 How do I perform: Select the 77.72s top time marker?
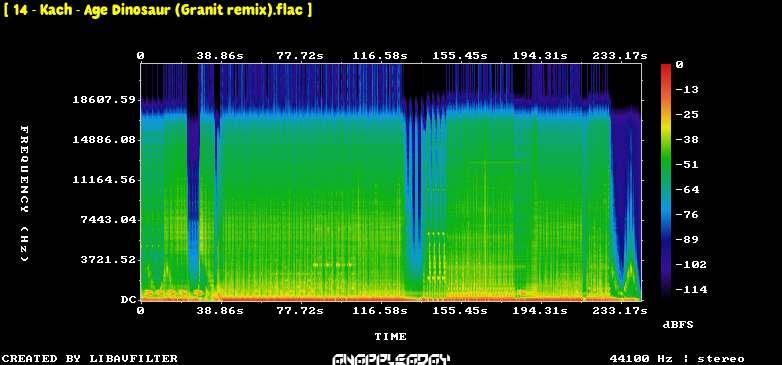(x=300, y=56)
